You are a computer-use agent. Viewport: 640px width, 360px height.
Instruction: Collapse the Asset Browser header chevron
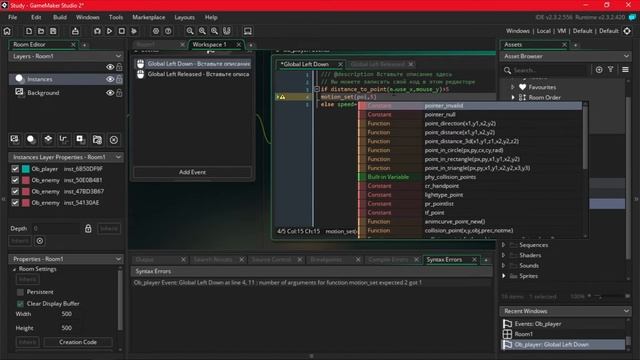pyautogui.click(x=626, y=56)
